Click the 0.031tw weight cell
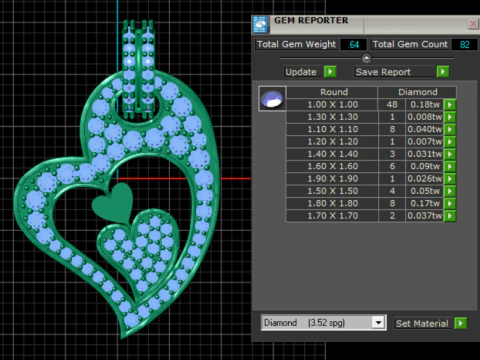 point(425,154)
